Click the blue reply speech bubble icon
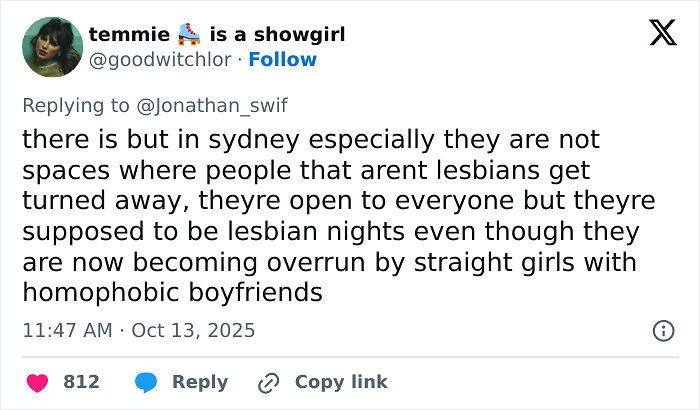 (146, 382)
